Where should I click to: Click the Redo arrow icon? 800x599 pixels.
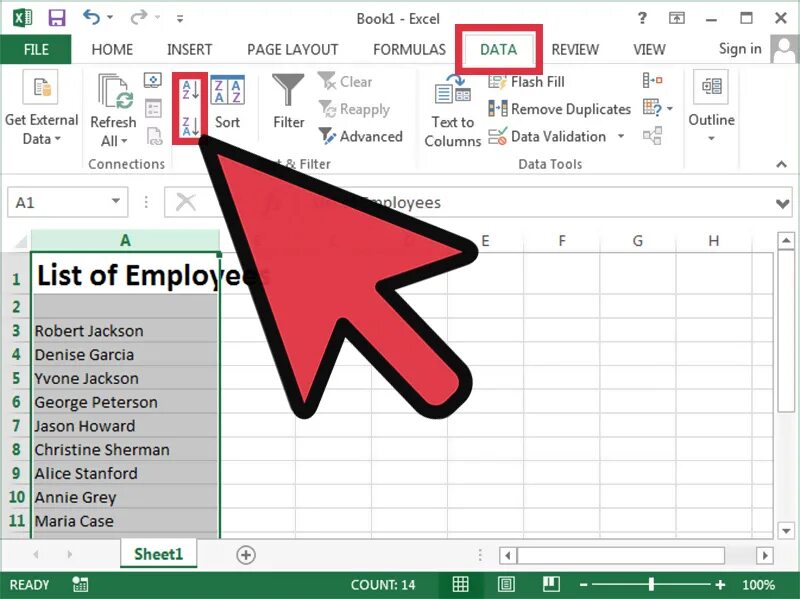click(138, 18)
